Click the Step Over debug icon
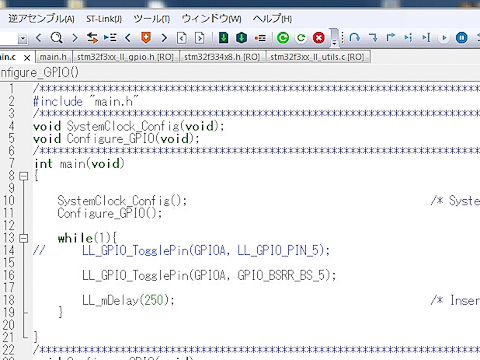The image size is (480, 360). point(355,38)
